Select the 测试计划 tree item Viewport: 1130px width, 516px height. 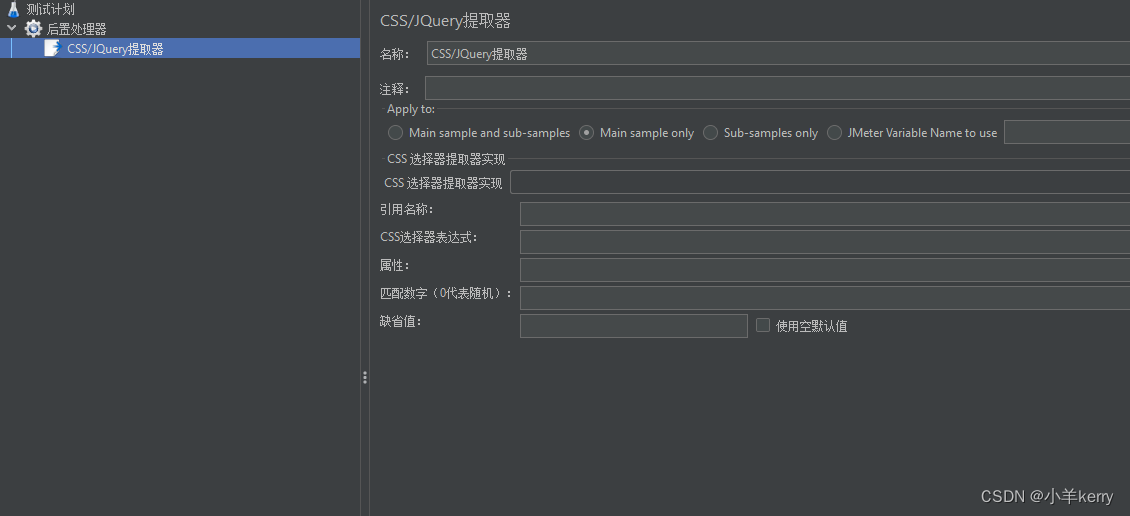[x=50, y=9]
